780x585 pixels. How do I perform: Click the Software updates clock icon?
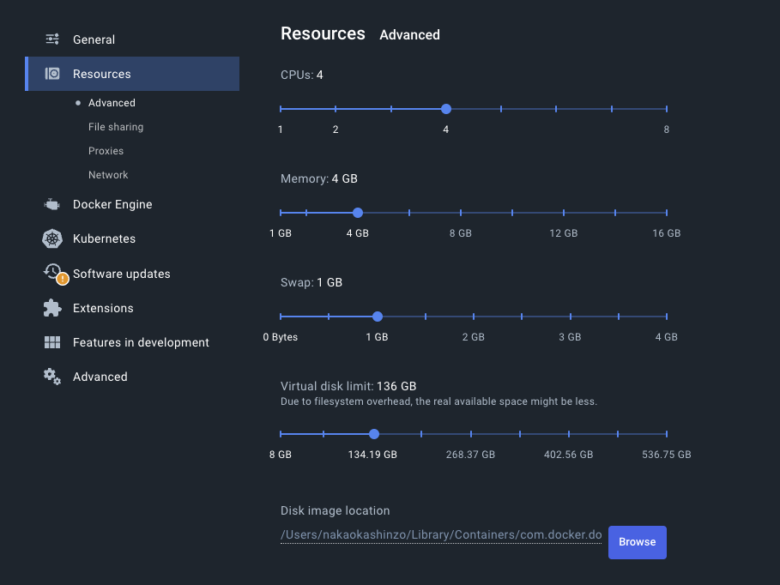point(52,272)
